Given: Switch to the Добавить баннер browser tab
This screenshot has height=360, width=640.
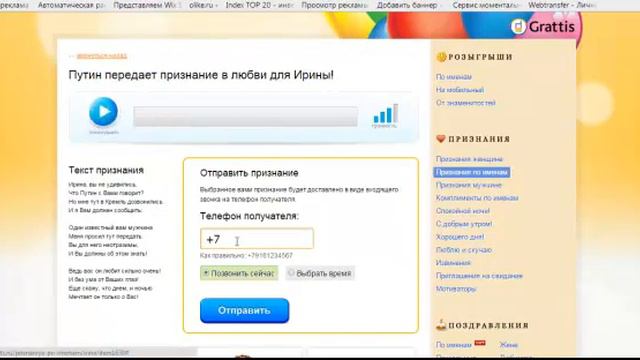Looking at the screenshot, I should 410,5.
